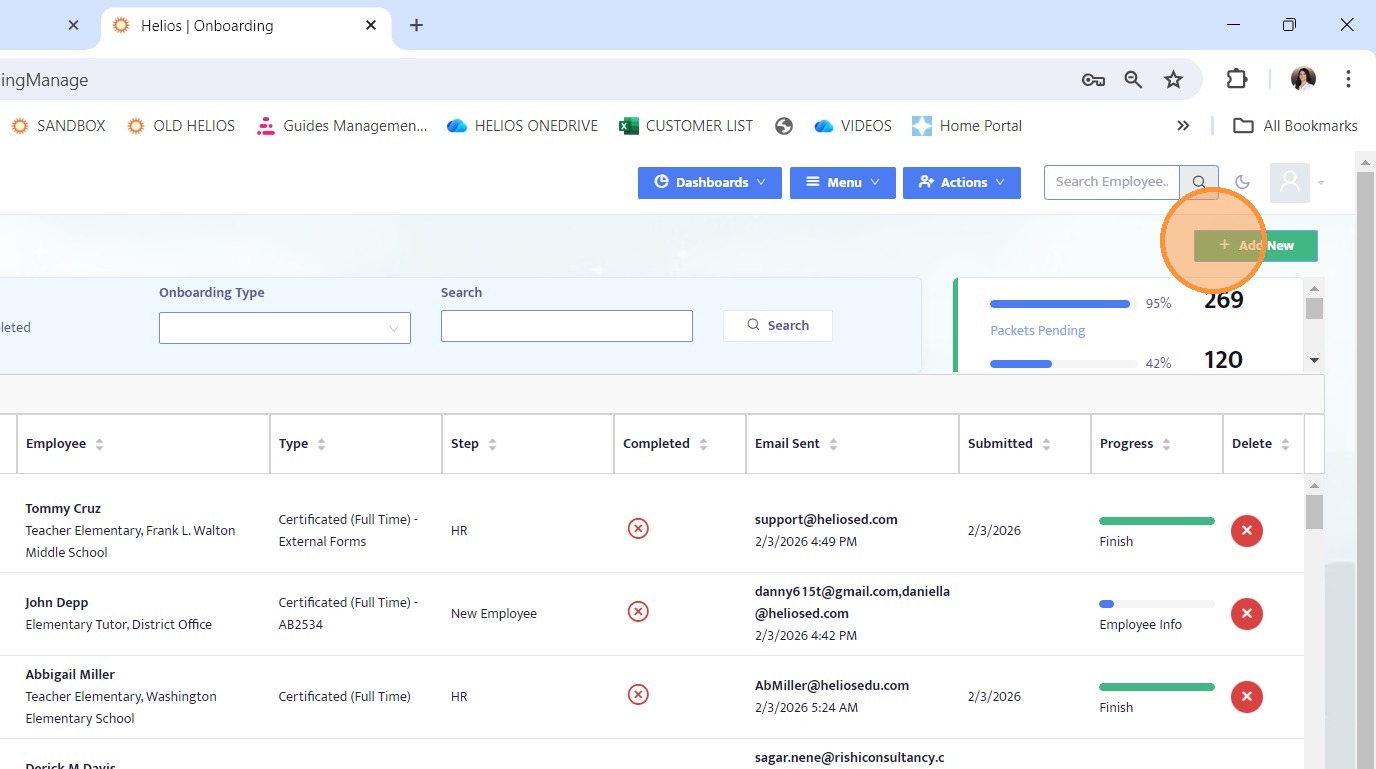Viewport: 1376px width, 769px height.
Task: Click the green Add New button
Action: click(1255, 245)
